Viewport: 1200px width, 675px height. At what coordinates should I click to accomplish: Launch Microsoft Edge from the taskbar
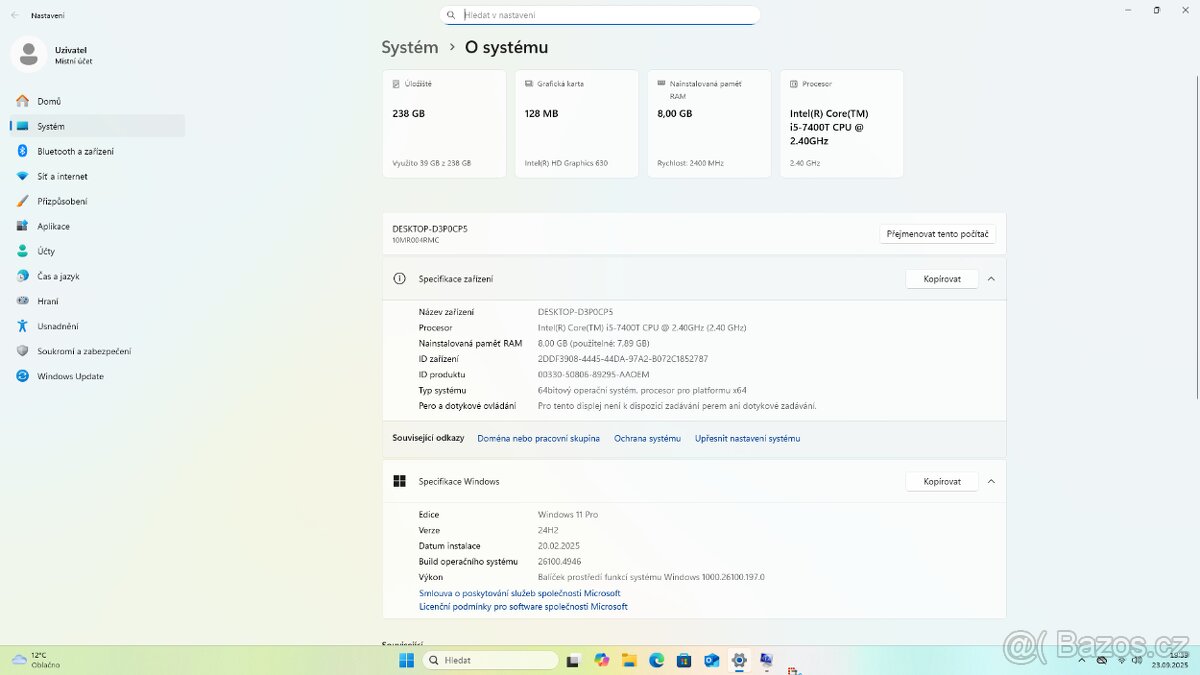[656, 660]
